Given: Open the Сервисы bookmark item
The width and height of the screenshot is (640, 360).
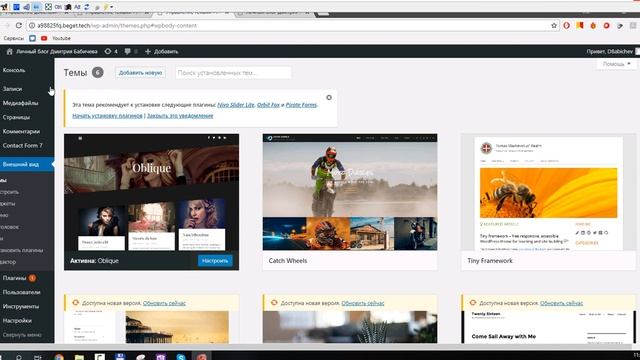Looking at the screenshot, I should pyautogui.click(x=13, y=38).
